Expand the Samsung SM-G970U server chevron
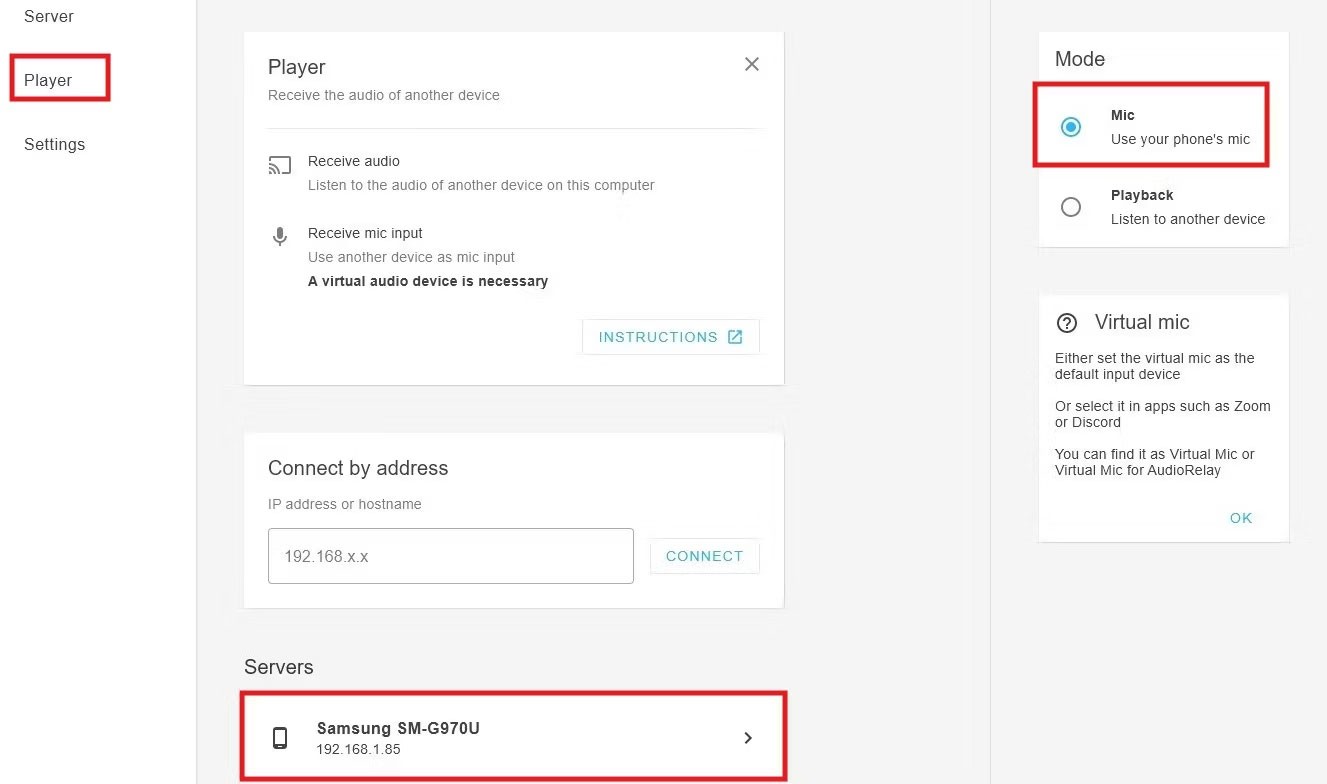The height and width of the screenshot is (784, 1327). point(748,738)
